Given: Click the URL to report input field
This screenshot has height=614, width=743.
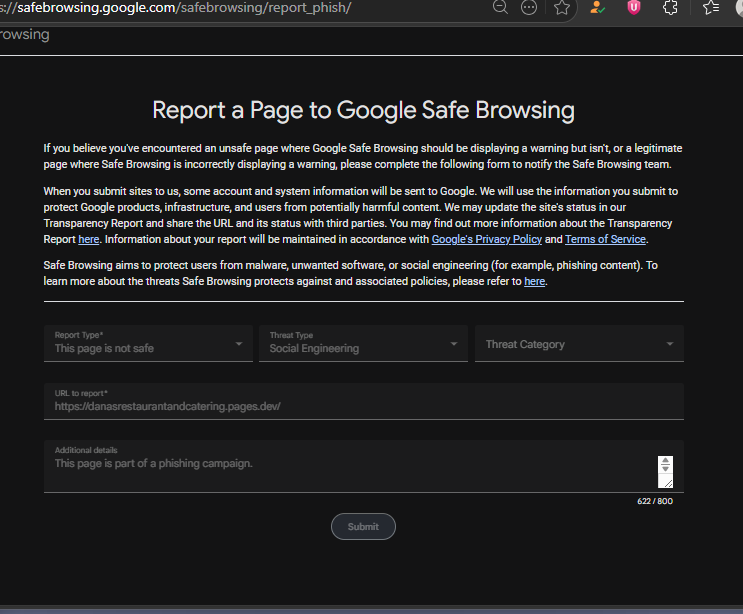Looking at the screenshot, I should pyautogui.click(x=363, y=401).
